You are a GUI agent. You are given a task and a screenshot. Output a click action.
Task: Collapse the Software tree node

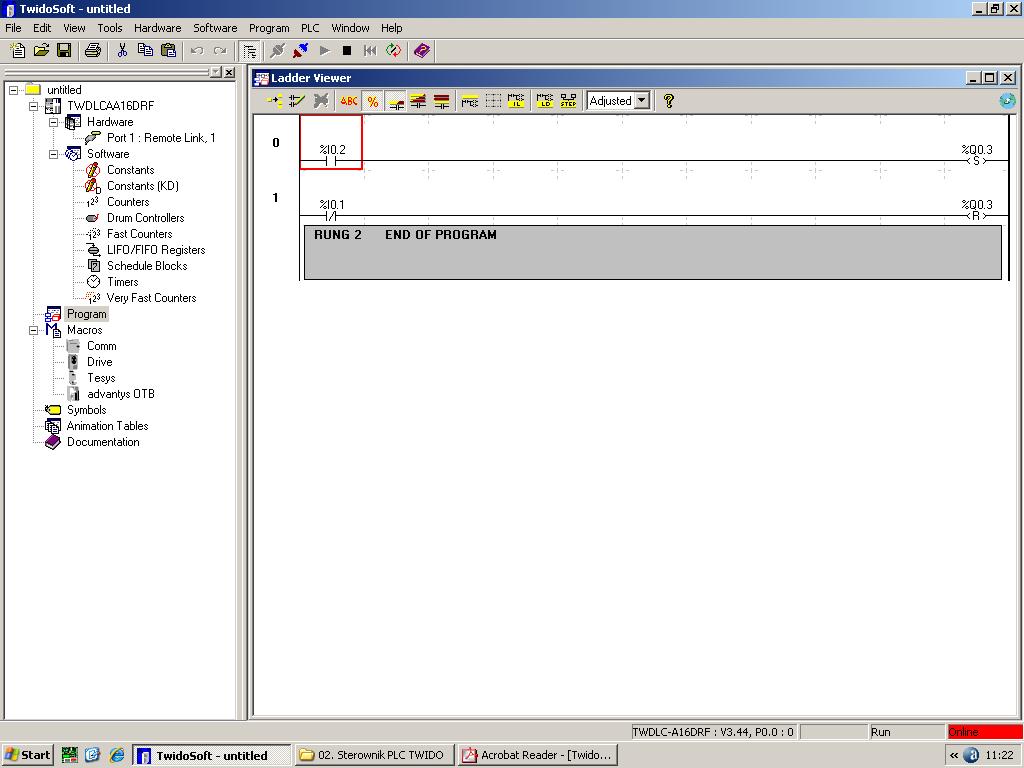[54, 154]
